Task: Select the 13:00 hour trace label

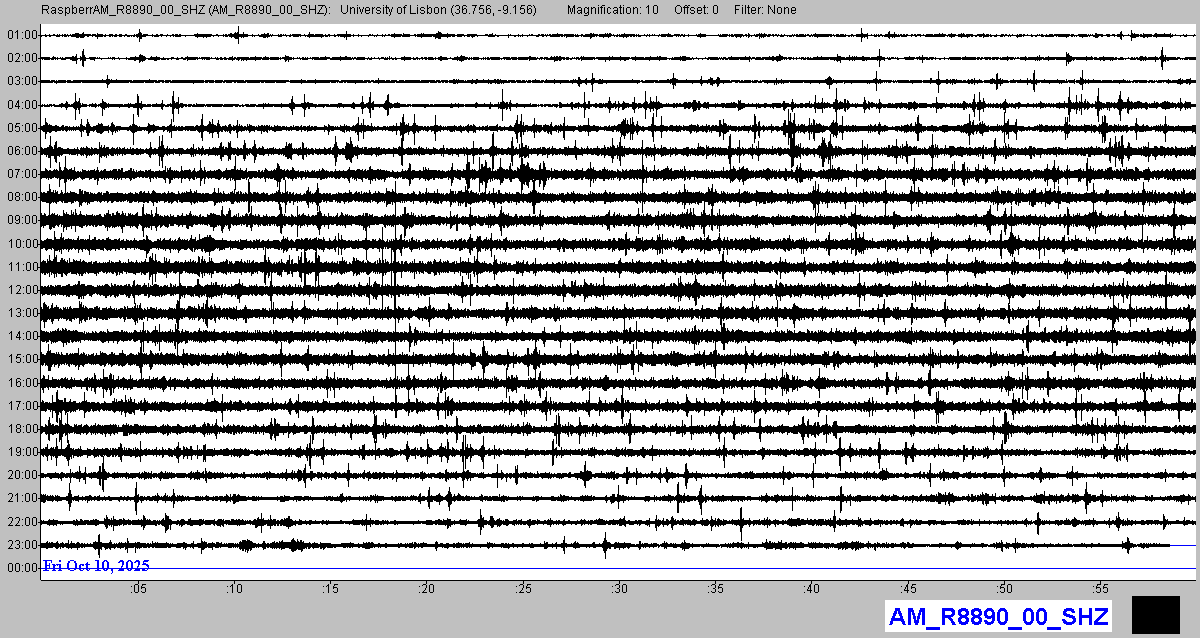Action: point(21,313)
